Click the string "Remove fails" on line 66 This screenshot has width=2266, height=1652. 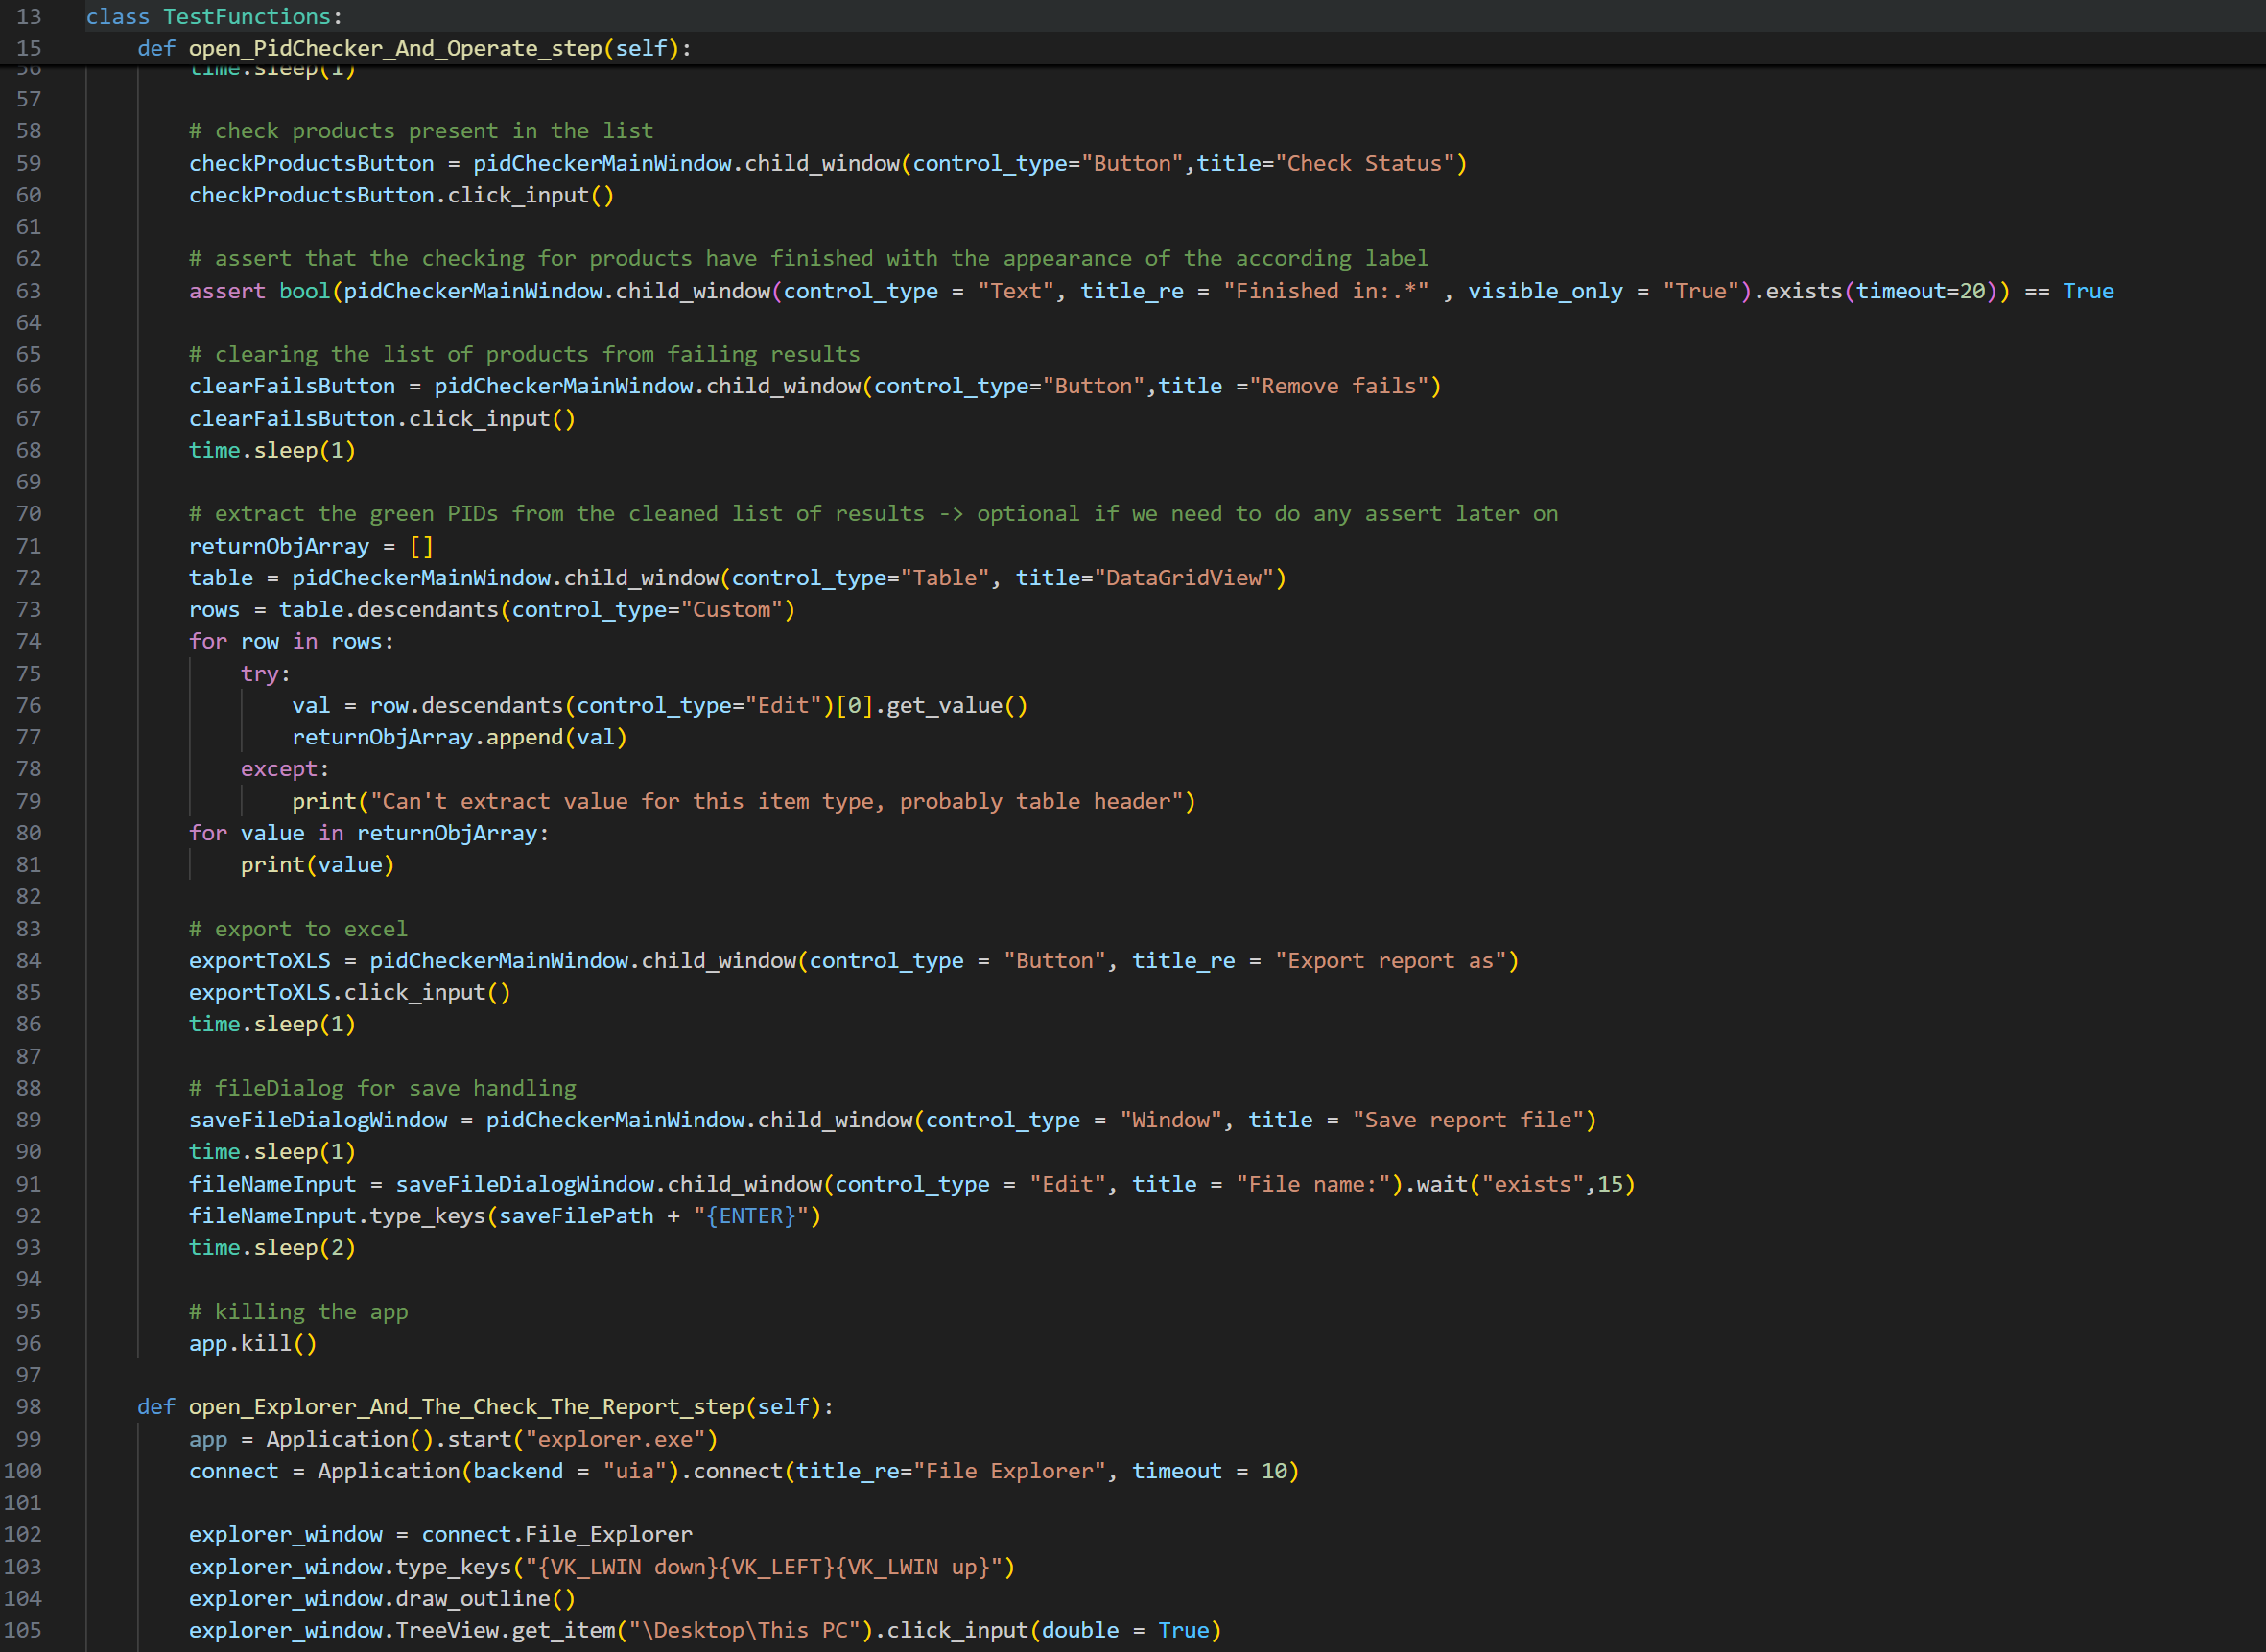point(1339,386)
